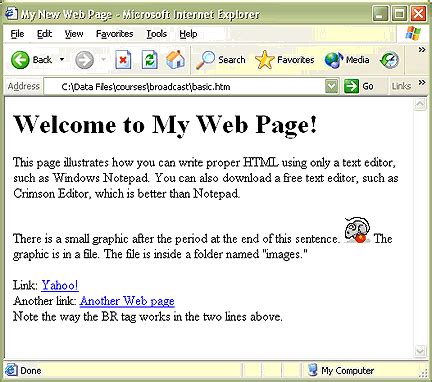The height and width of the screenshot is (382, 432).
Task: Expand the Links bar chevron
Action: click(422, 82)
